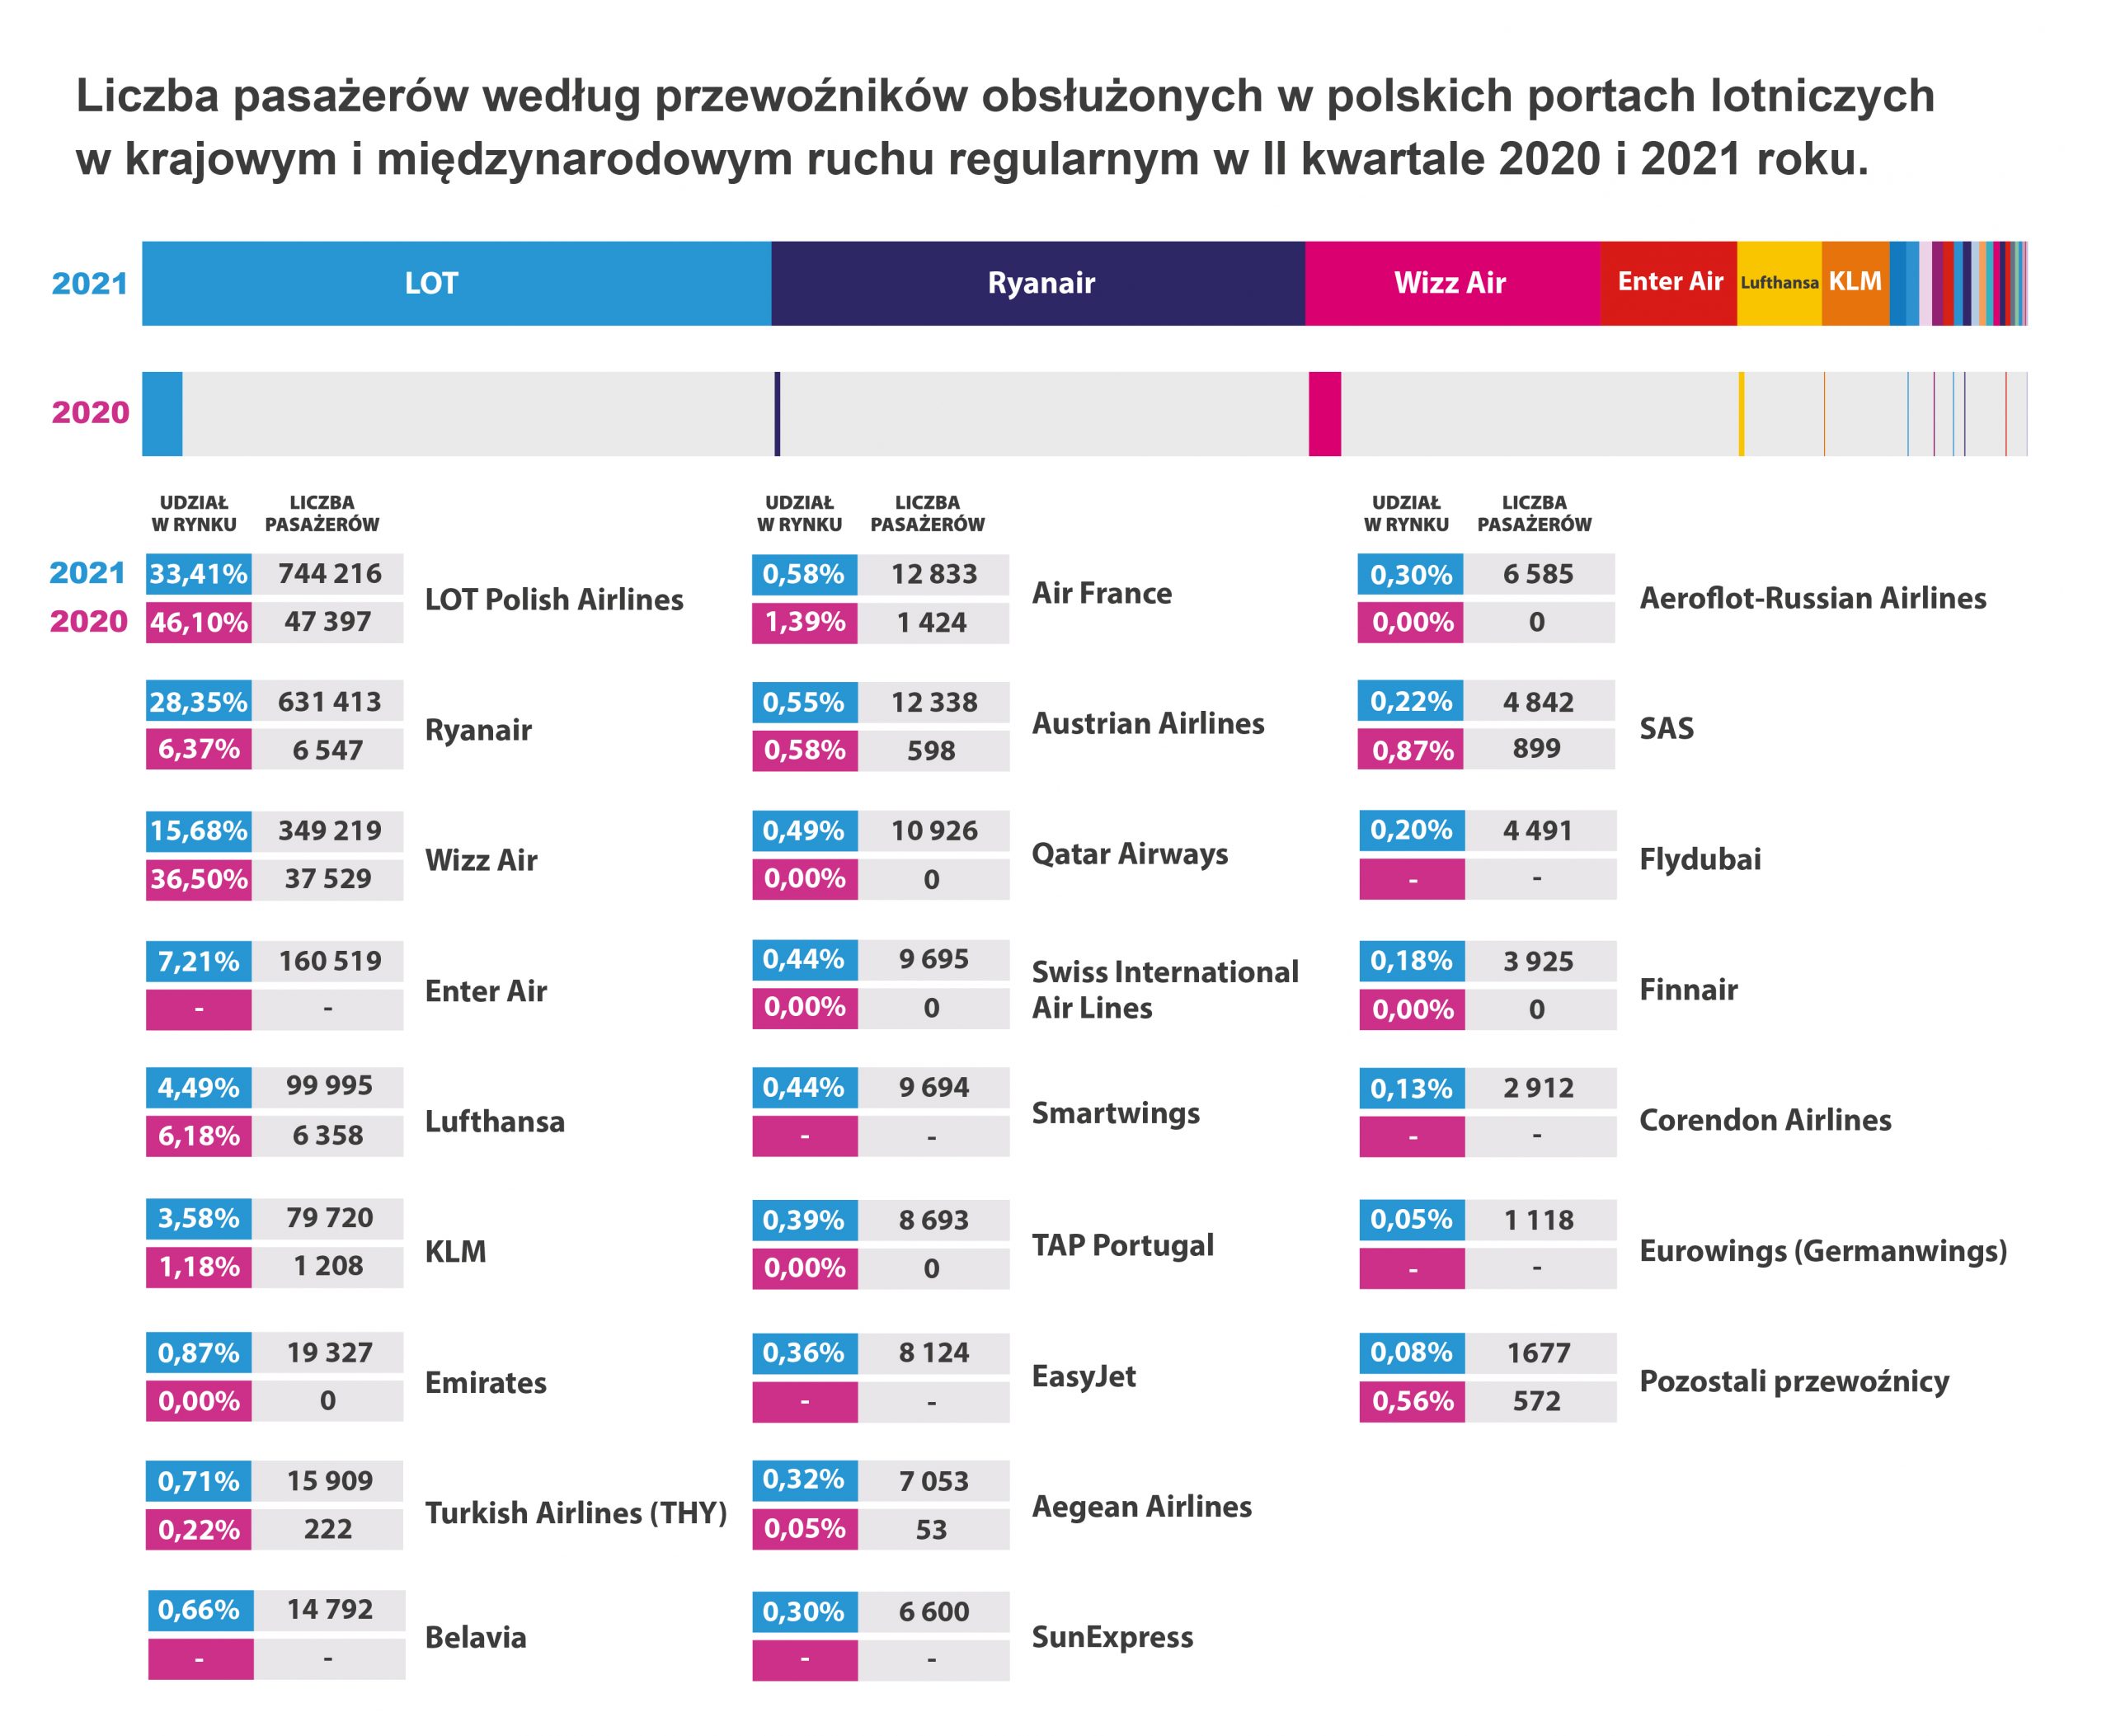Click the LOT segment in 2021 bar
The image size is (2111, 1736).
tap(456, 283)
